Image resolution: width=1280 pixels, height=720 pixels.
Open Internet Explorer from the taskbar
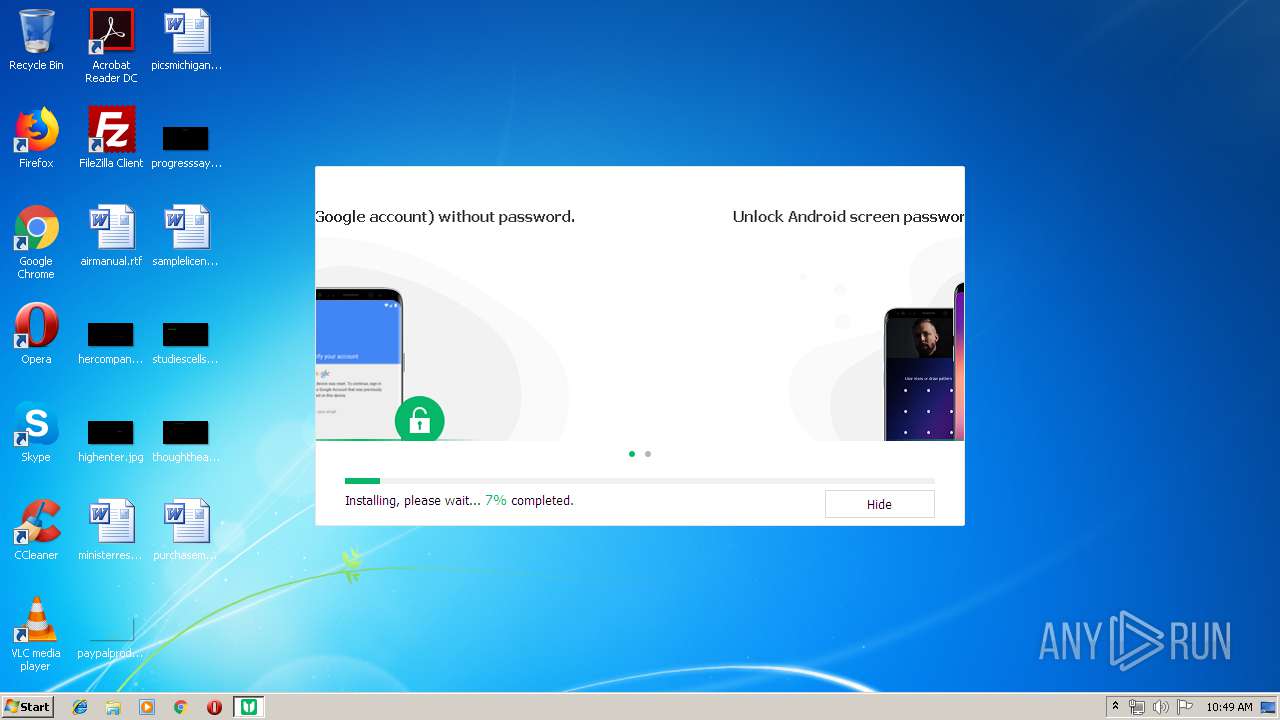coord(80,707)
